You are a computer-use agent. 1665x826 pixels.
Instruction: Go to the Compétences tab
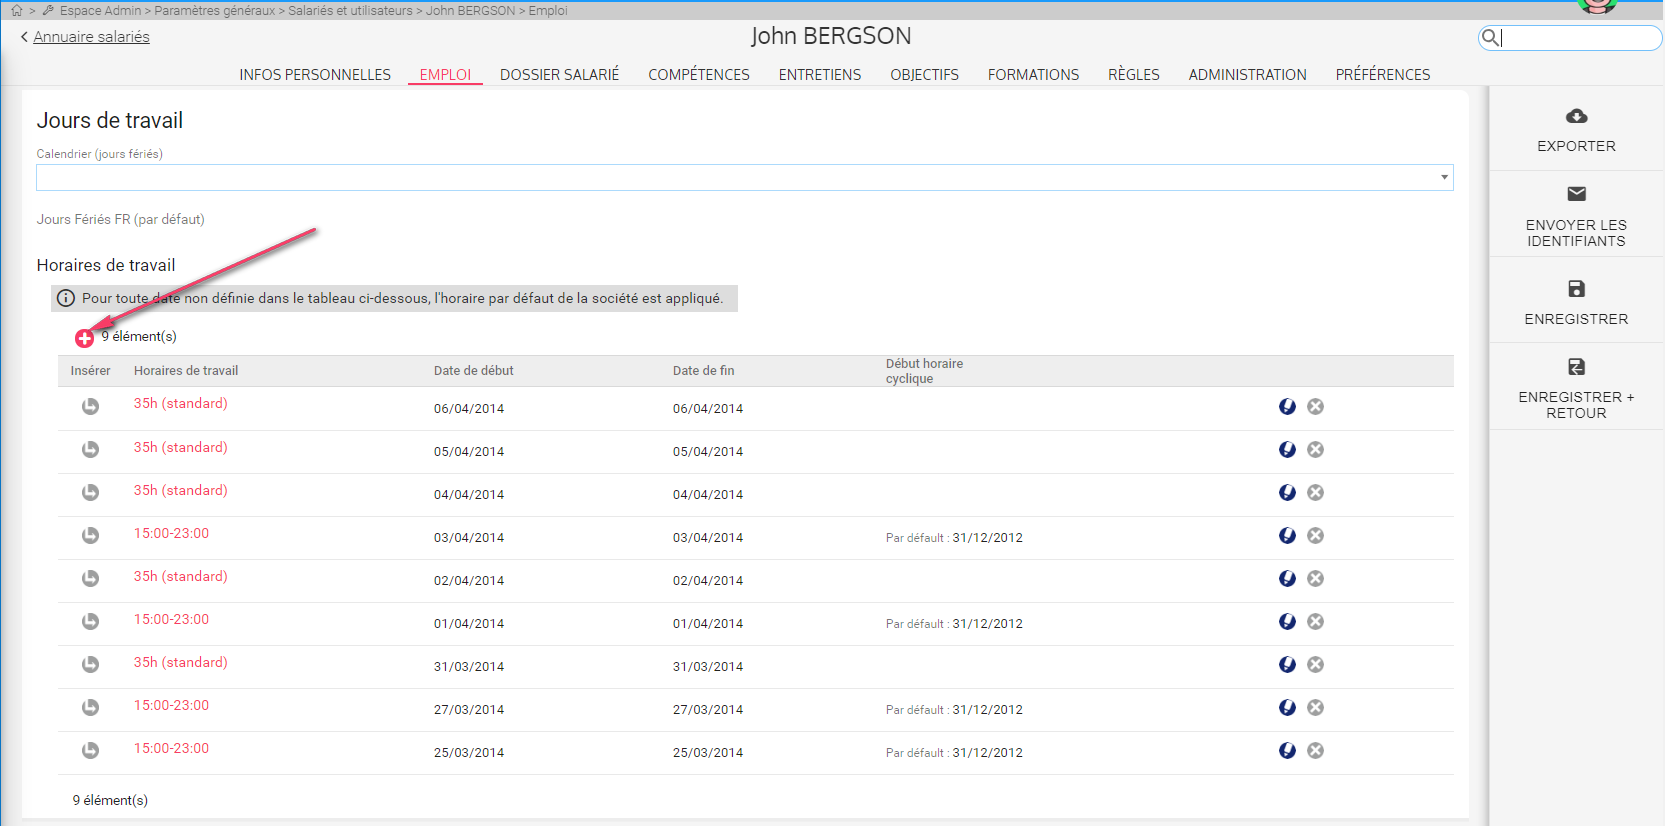click(x=699, y=75)
